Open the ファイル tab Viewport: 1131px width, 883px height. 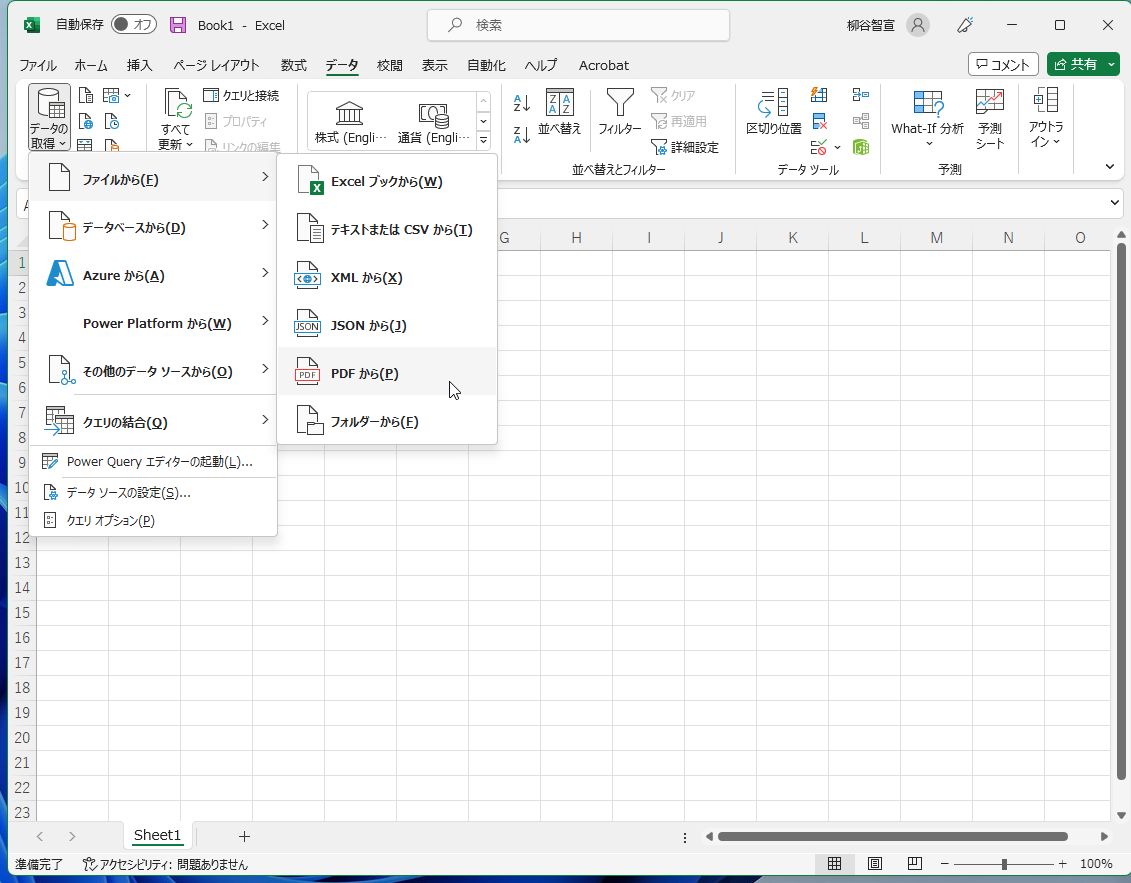pos(38,65)
